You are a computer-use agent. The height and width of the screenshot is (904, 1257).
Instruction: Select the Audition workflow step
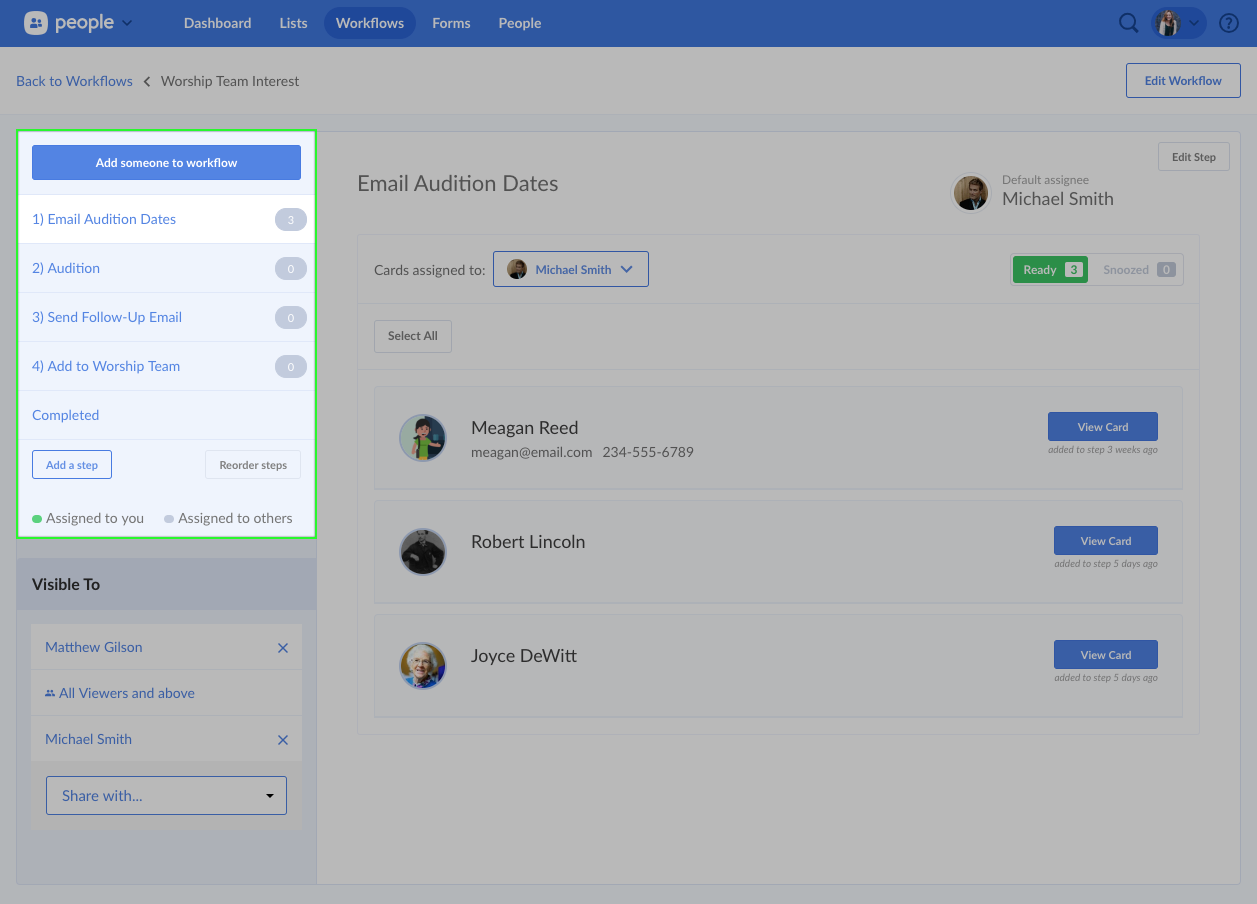(x=66, y=268)
